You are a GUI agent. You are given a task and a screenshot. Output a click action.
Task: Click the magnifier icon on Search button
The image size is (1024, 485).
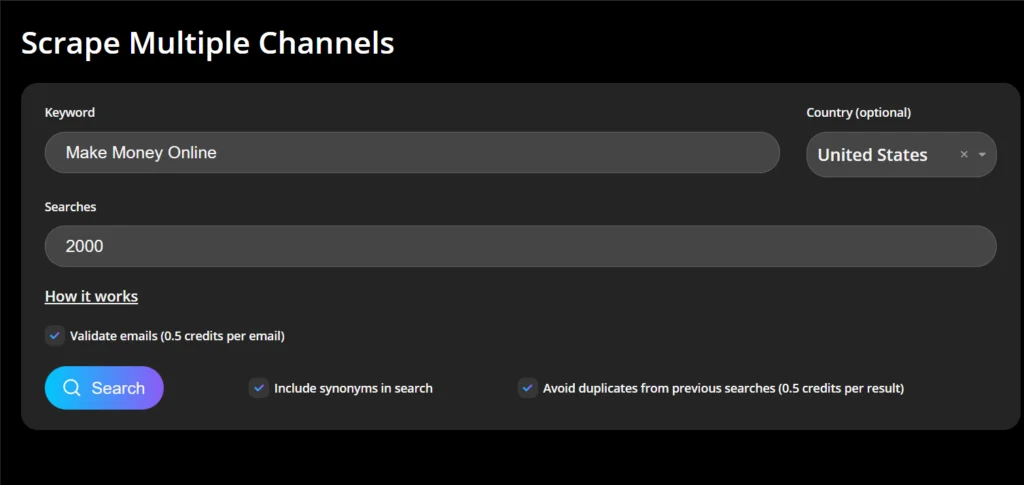(x=71, y=388)
